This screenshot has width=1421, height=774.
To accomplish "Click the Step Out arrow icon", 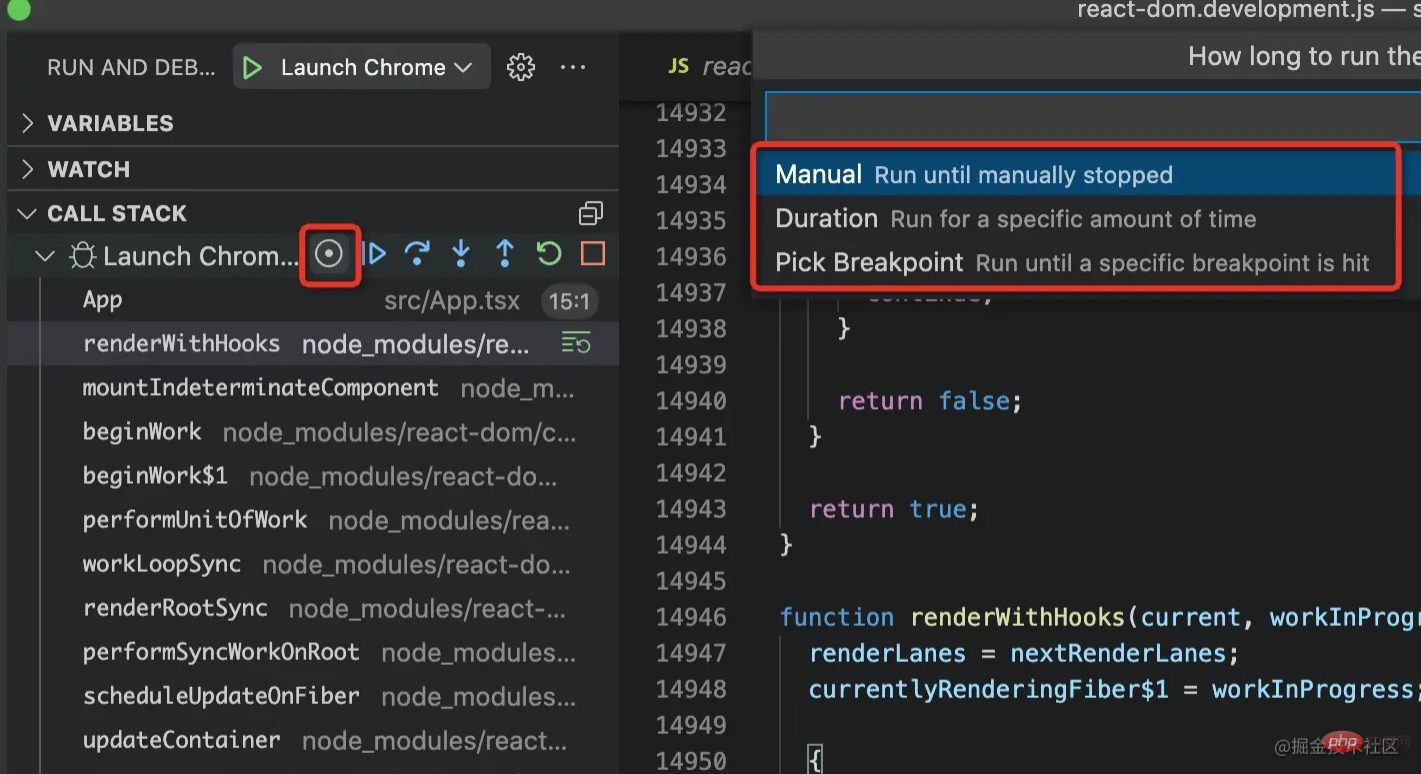I will pyautogui.click(x=505, y=255).
